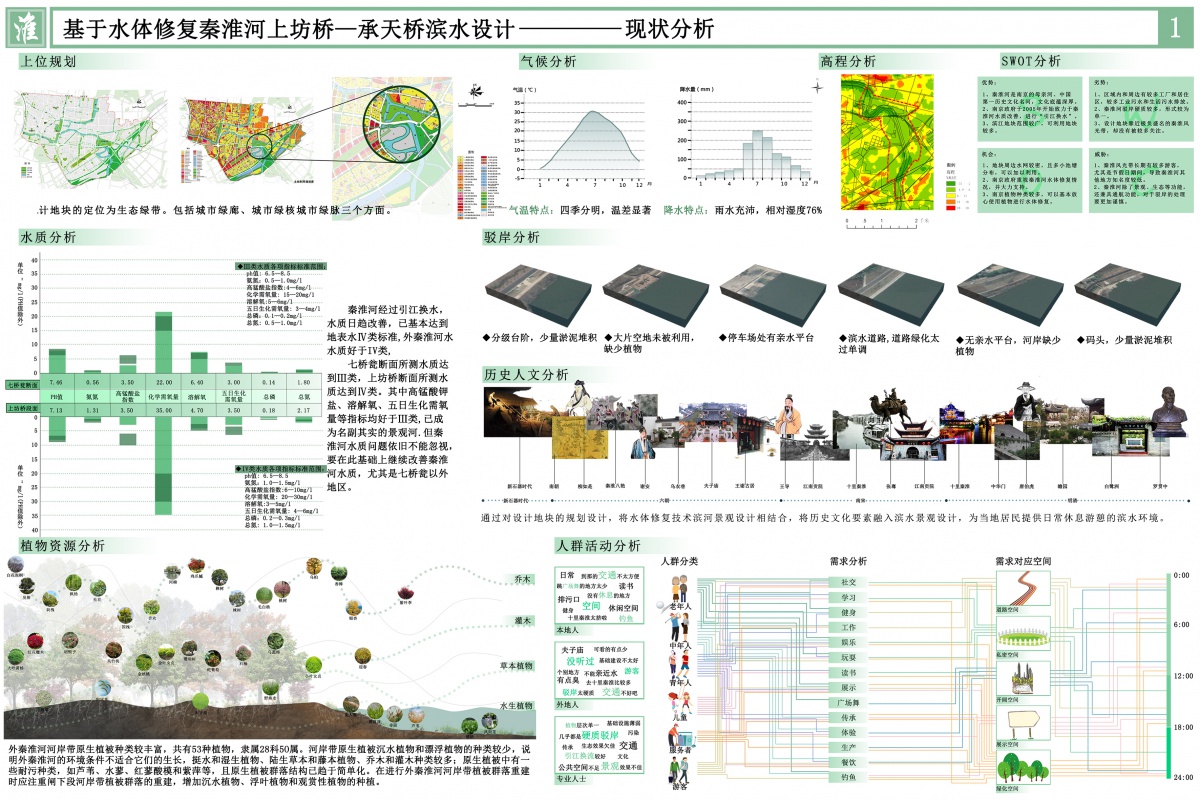Screen dimensions: 1200x800
Task: Select the 餐饮 need label
Action: coord(848,762)
